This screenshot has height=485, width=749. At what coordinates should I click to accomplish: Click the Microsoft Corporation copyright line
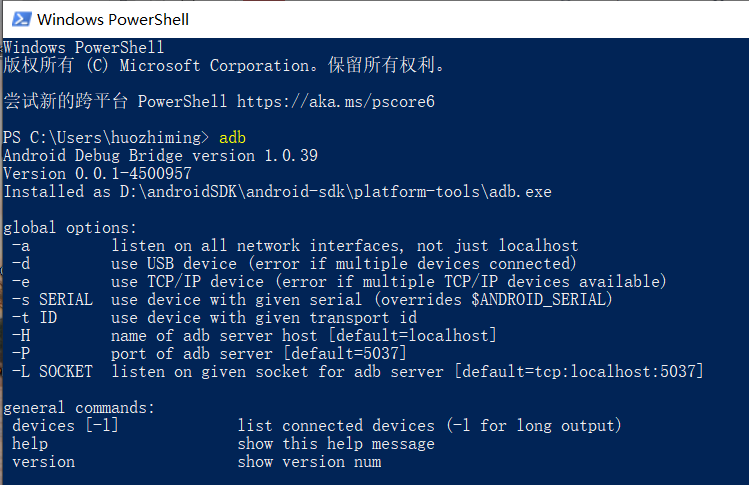[224, 65]
